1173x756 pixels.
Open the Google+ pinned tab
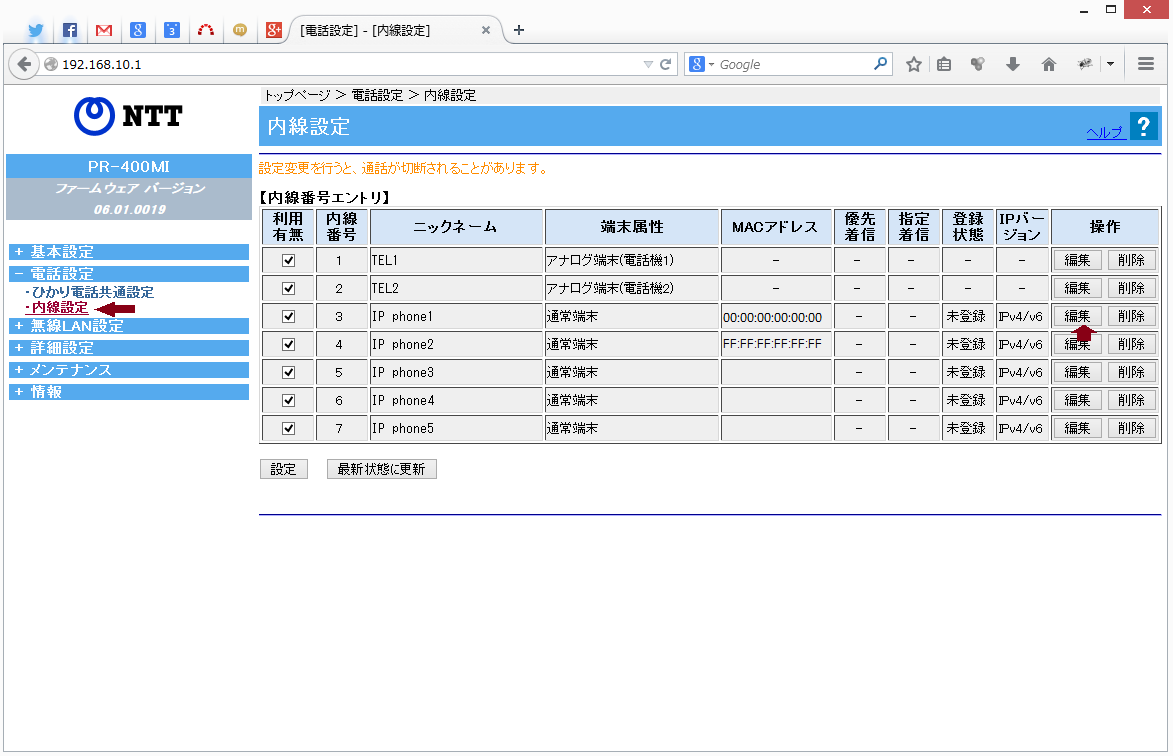[274, 31]
